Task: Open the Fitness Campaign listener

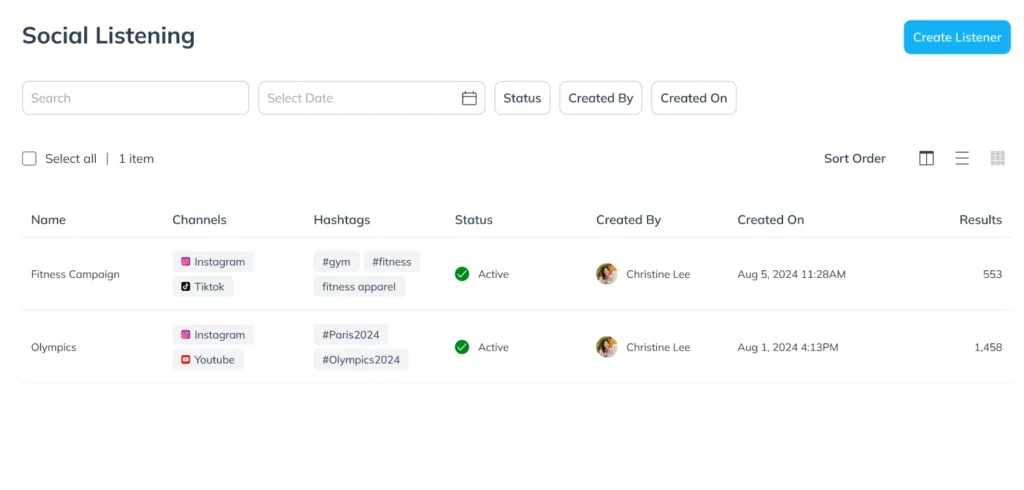Action: point(75,274)
